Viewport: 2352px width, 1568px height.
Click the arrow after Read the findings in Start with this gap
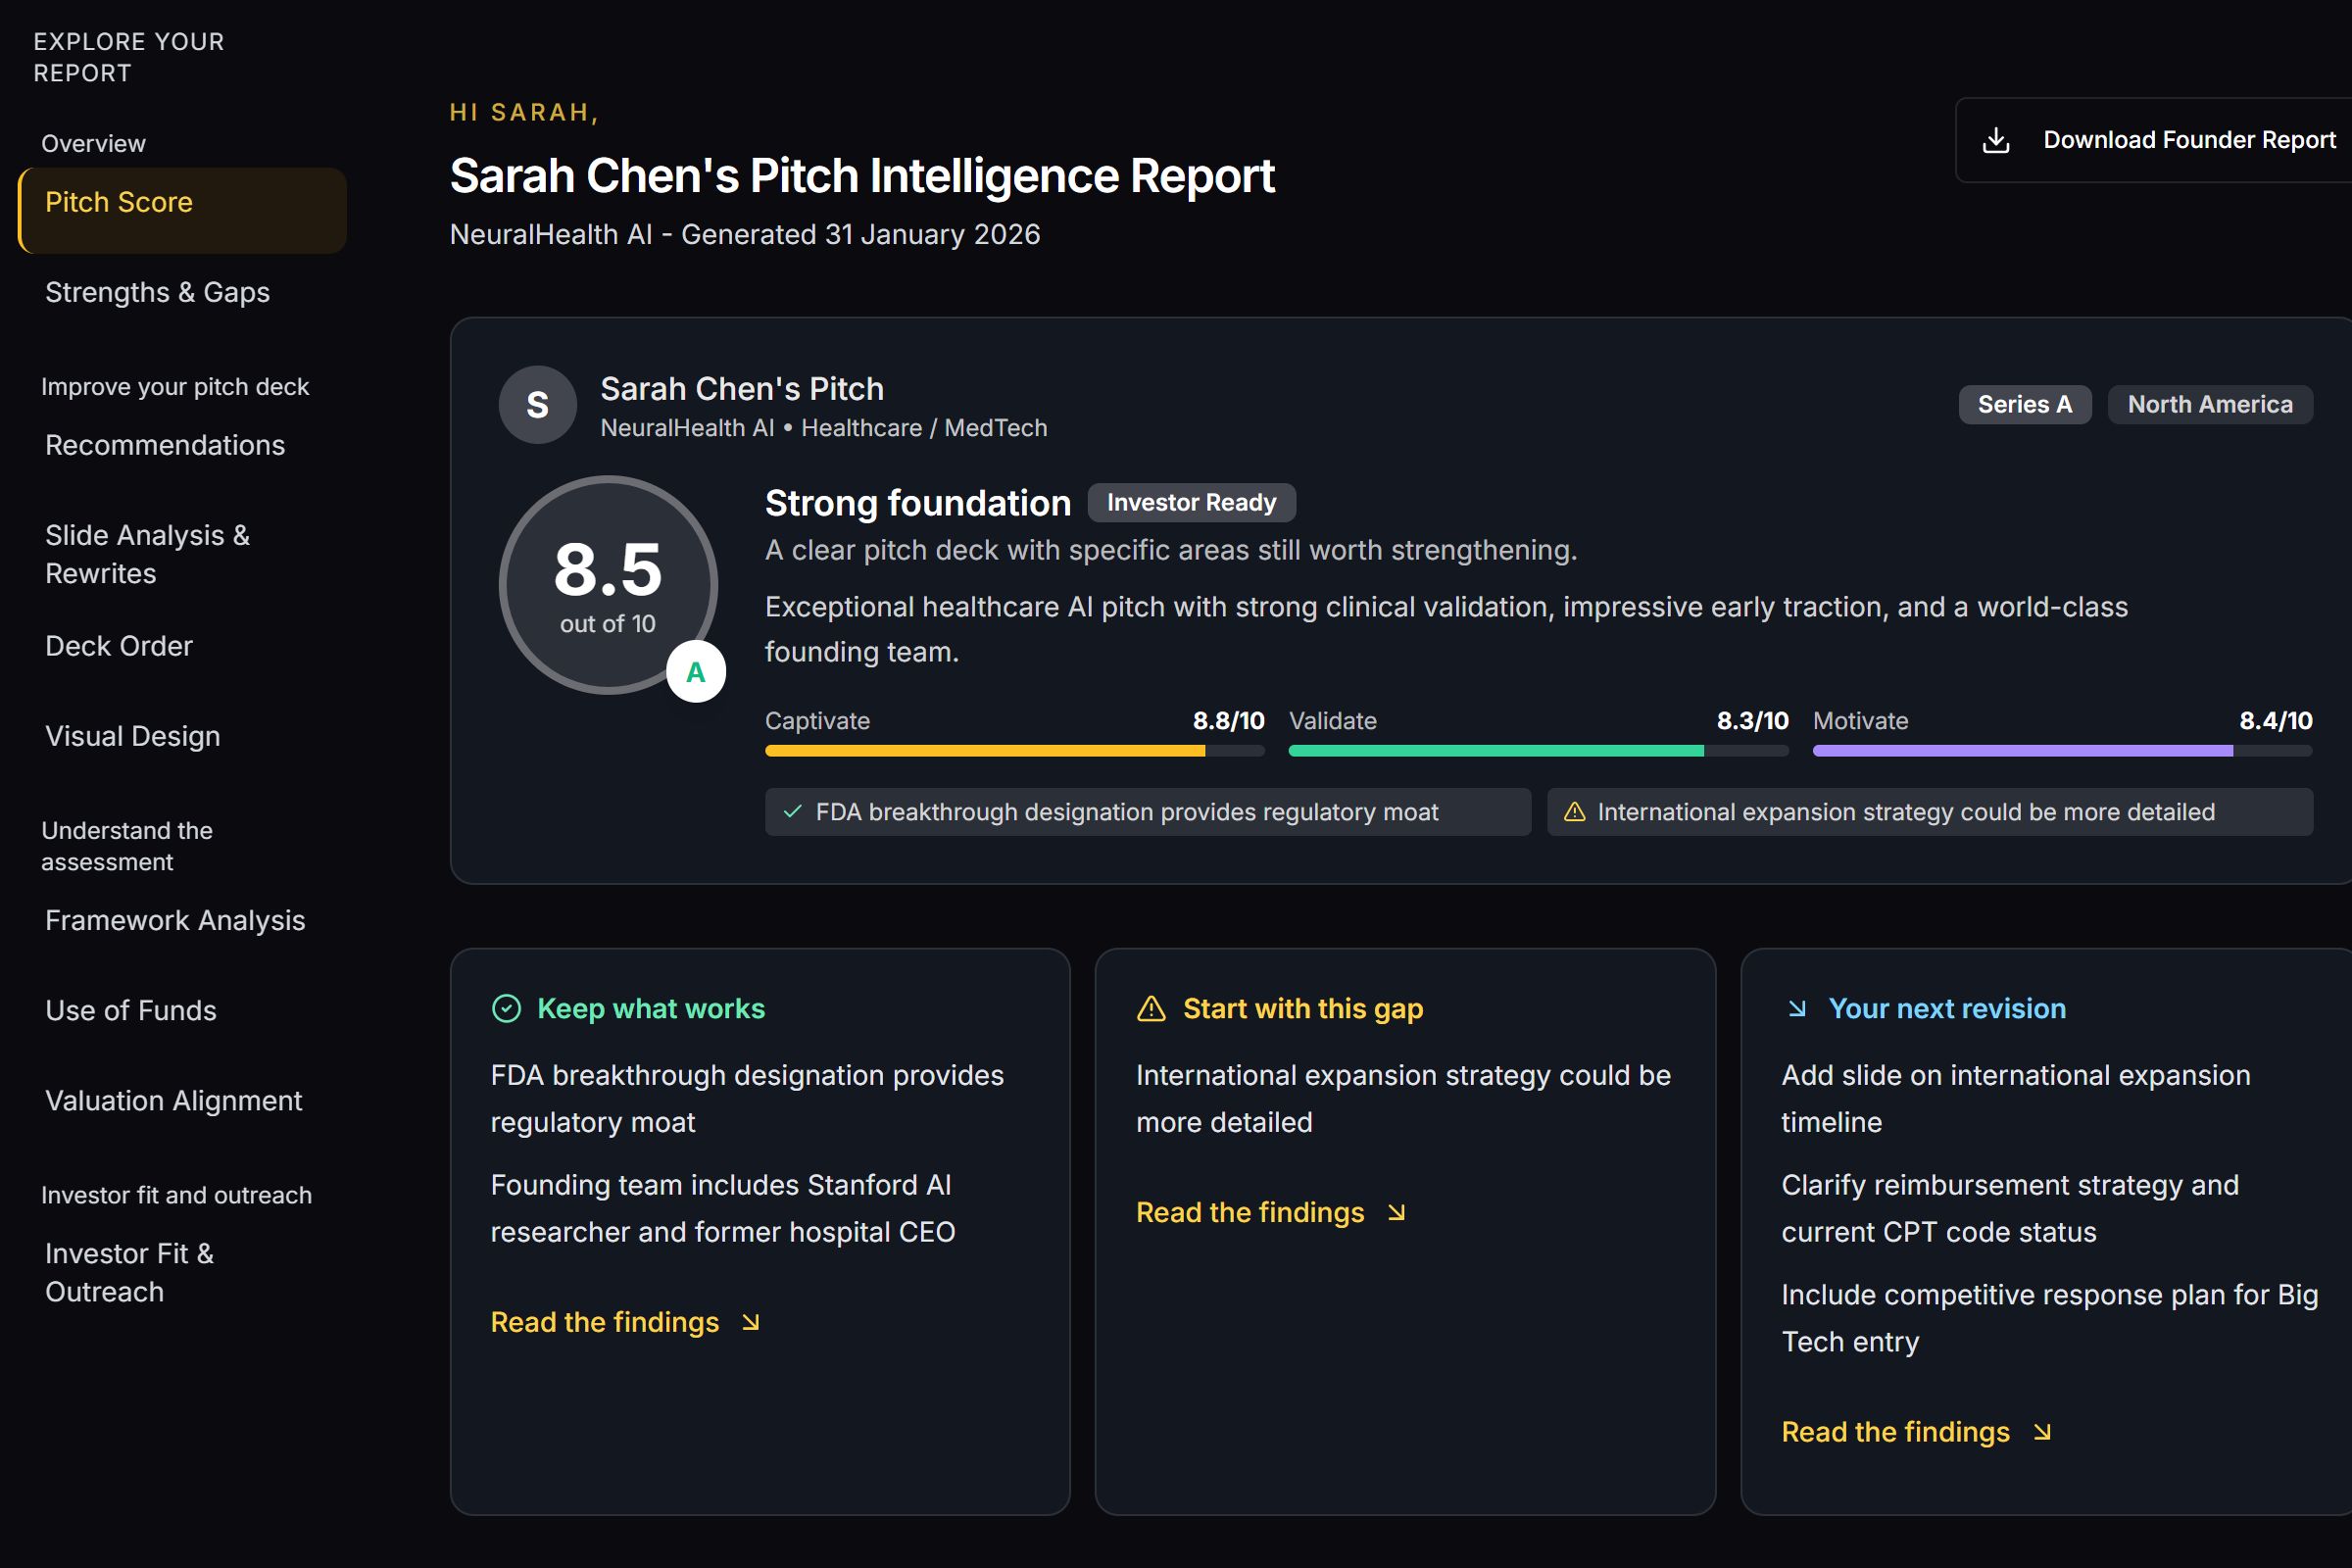[1397, 1212]
